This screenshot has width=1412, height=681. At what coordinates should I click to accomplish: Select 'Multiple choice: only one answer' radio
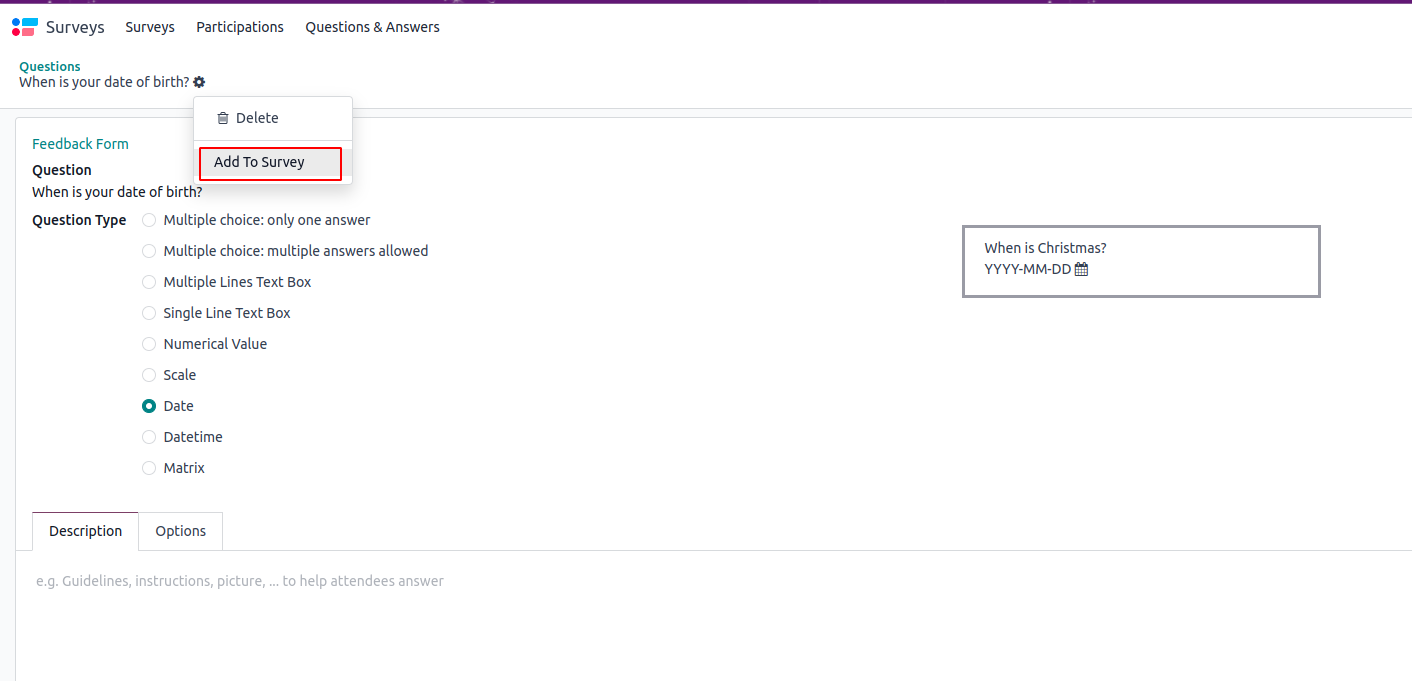click(x=149, y=220)
